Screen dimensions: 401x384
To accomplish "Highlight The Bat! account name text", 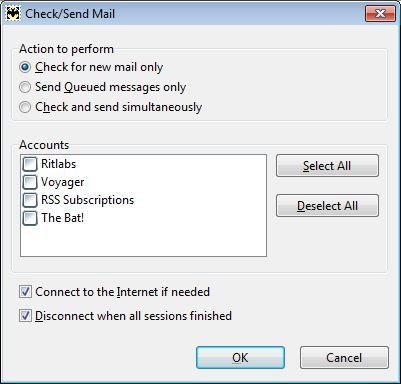I will tap(62, 218).
